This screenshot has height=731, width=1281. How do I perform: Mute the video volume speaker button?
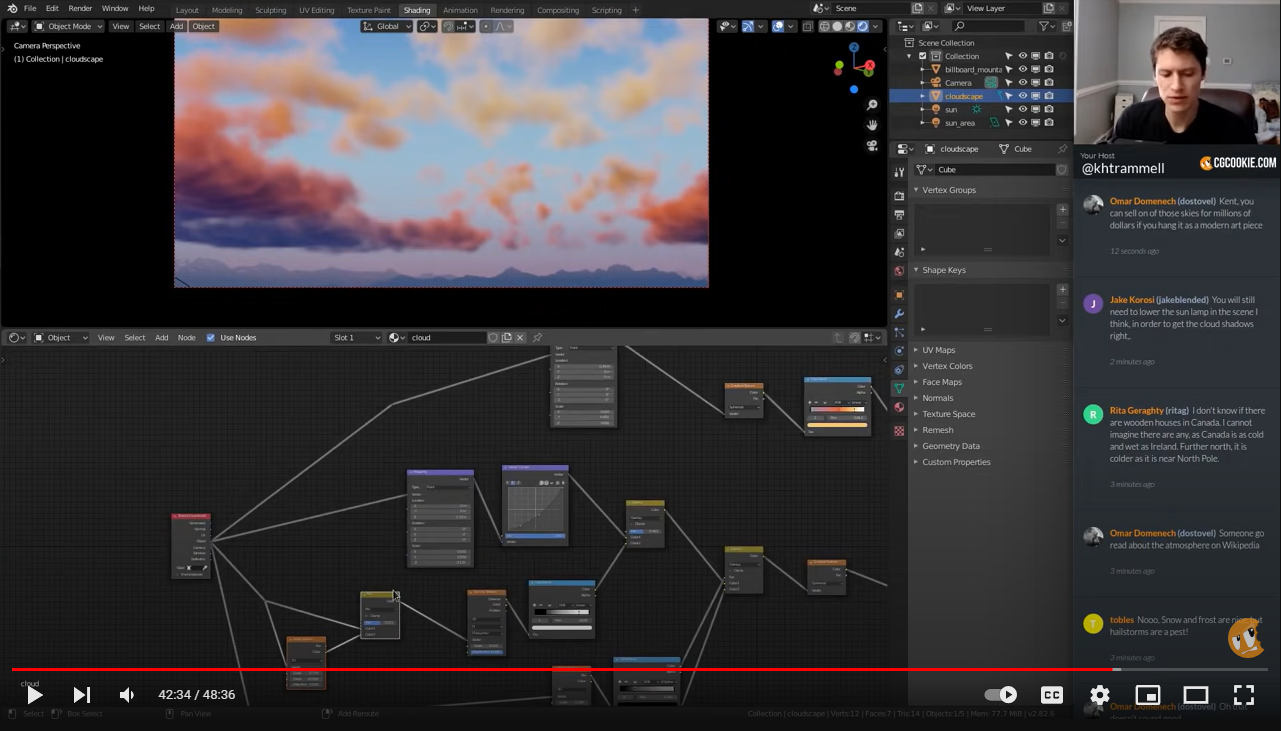(x=126, y=695)
